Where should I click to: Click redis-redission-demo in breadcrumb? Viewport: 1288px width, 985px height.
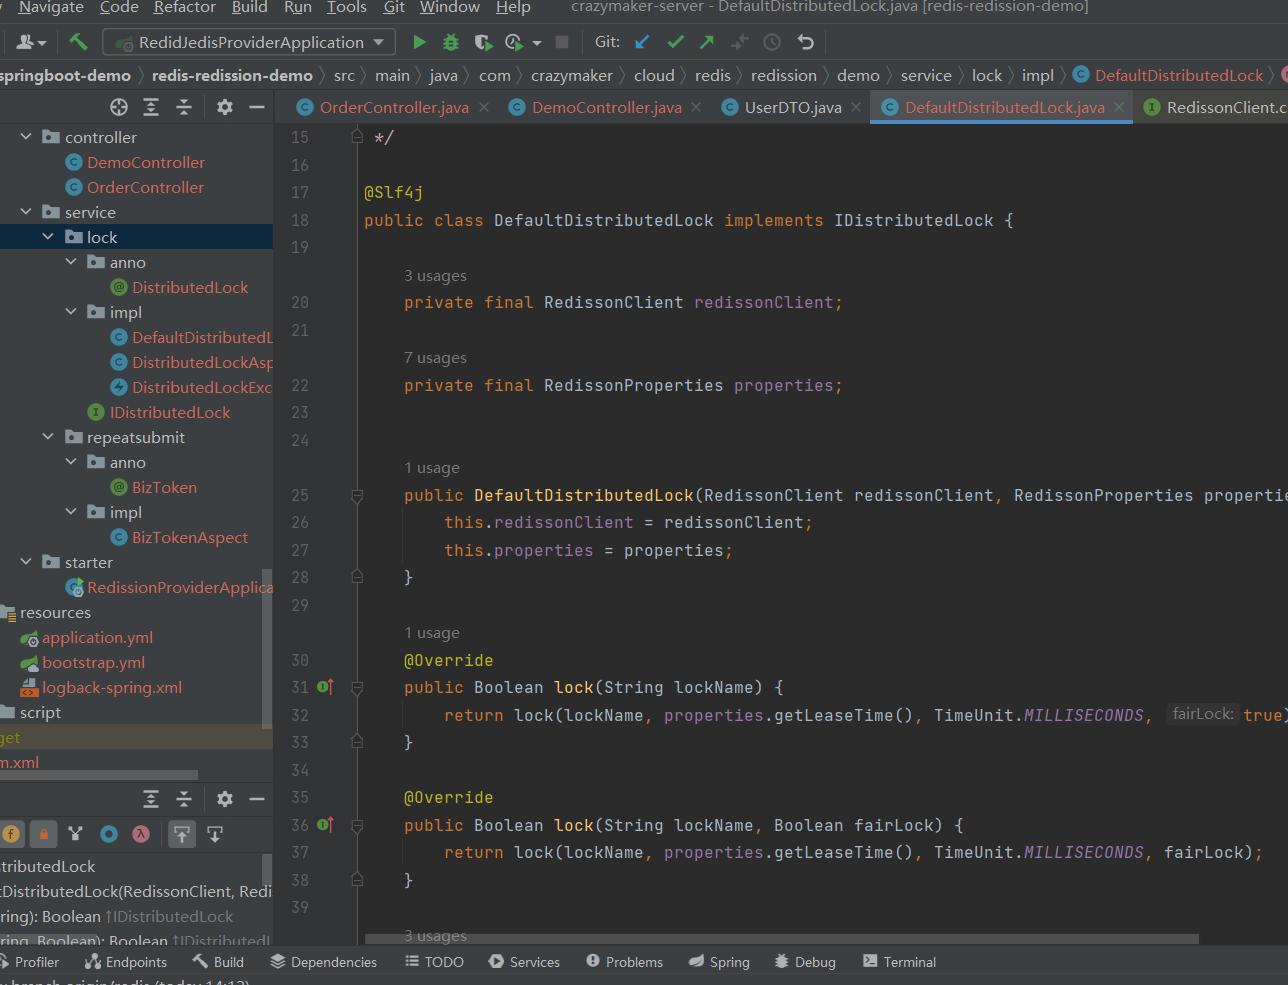pyautogui.click(x=232, y=75)
